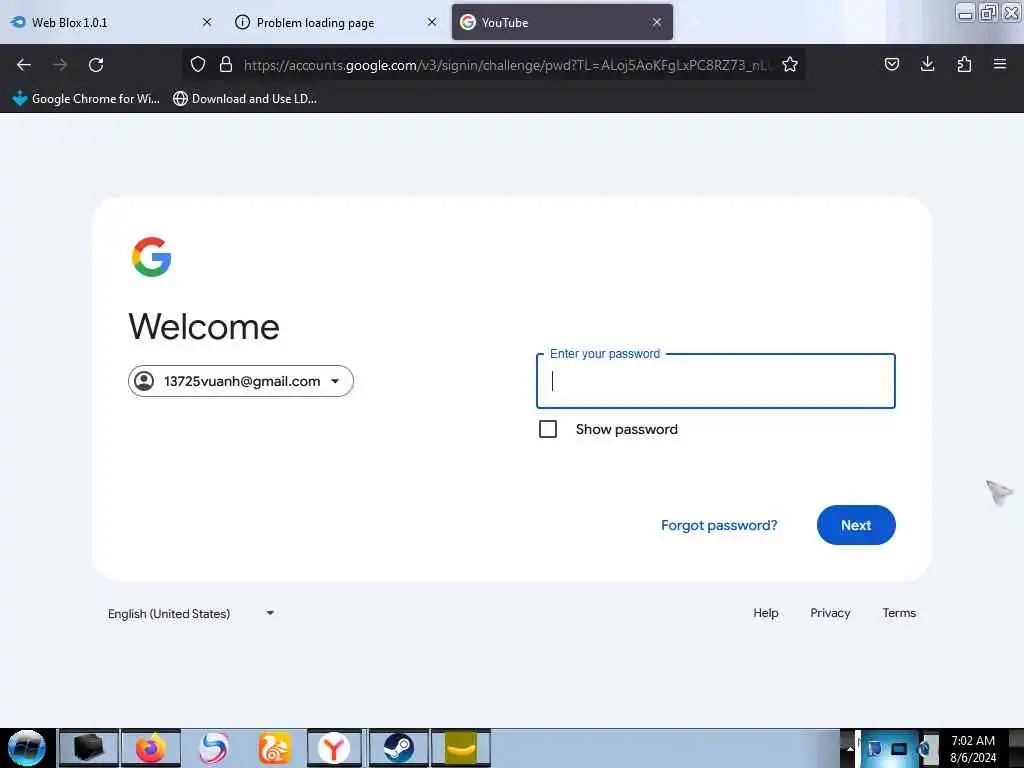This screenshot has height=768, width=1024.
Task: Switch to the Web Blox 1.0.1 tab
Action: click(x=111, y=22)
